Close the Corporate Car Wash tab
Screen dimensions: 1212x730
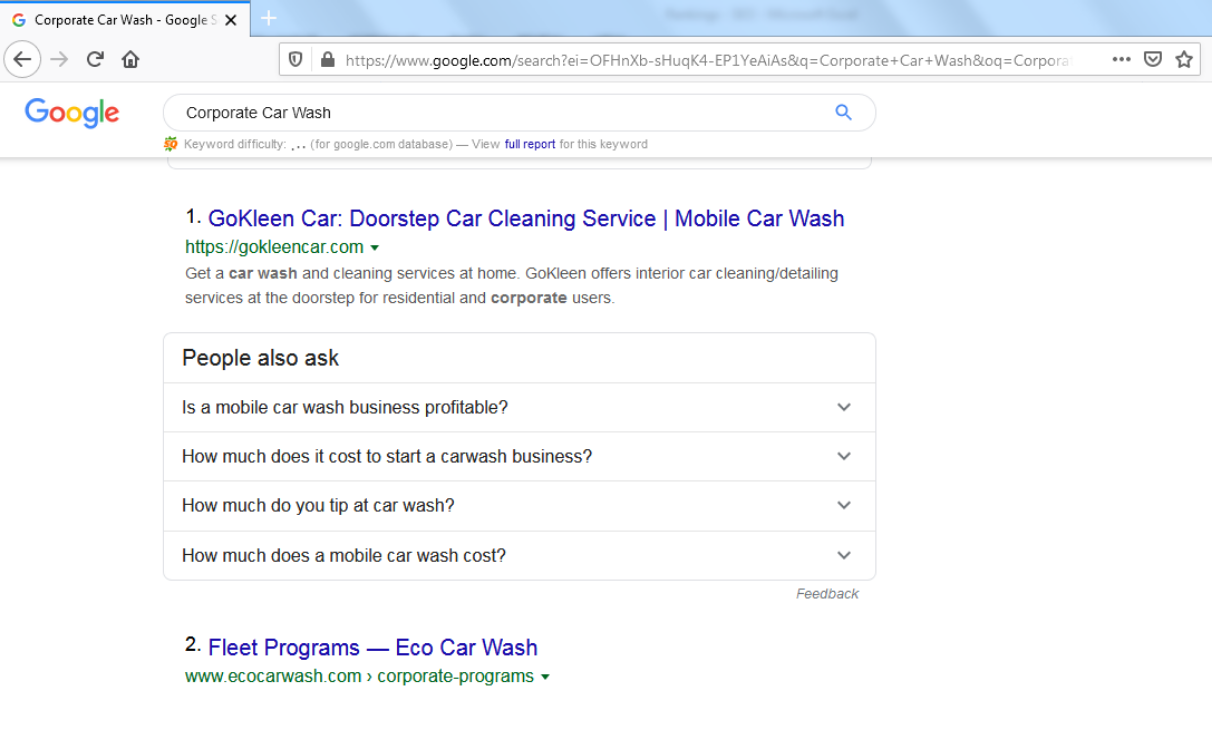[x=231, y=20]
